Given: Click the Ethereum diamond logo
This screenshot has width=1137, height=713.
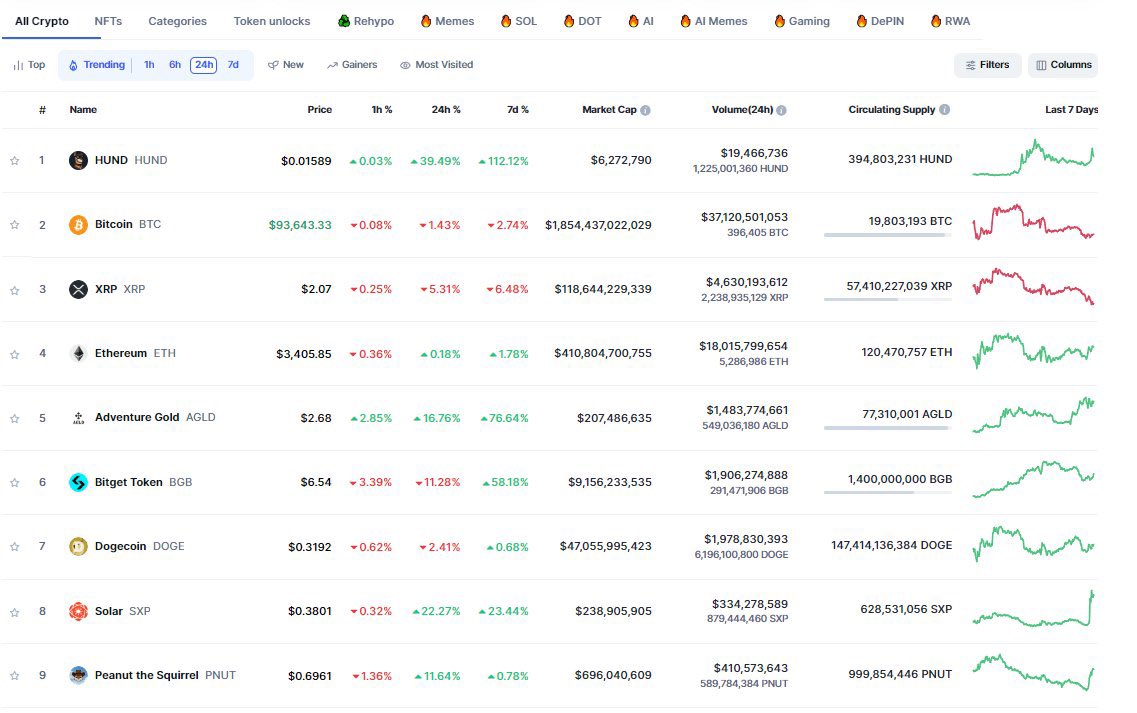Looking at the screenshot, I should (78, 354).
